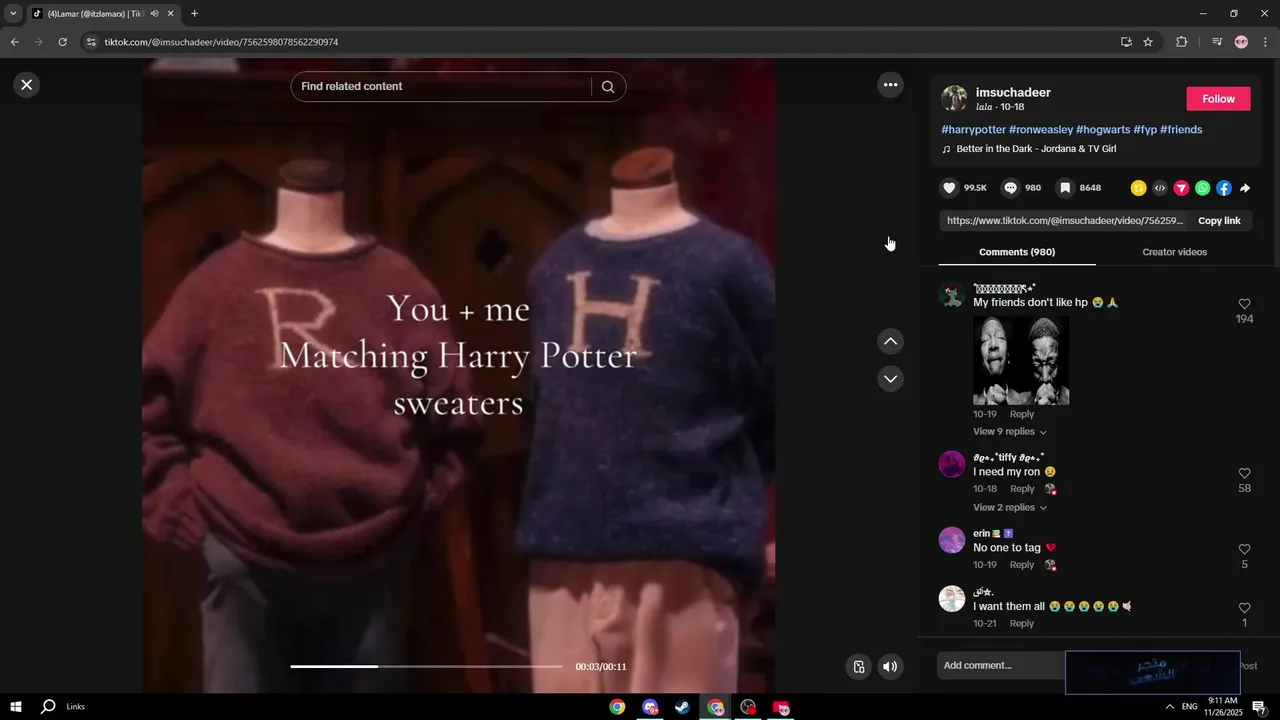Open #fyp hashtag

click(x=1145, y=130)
